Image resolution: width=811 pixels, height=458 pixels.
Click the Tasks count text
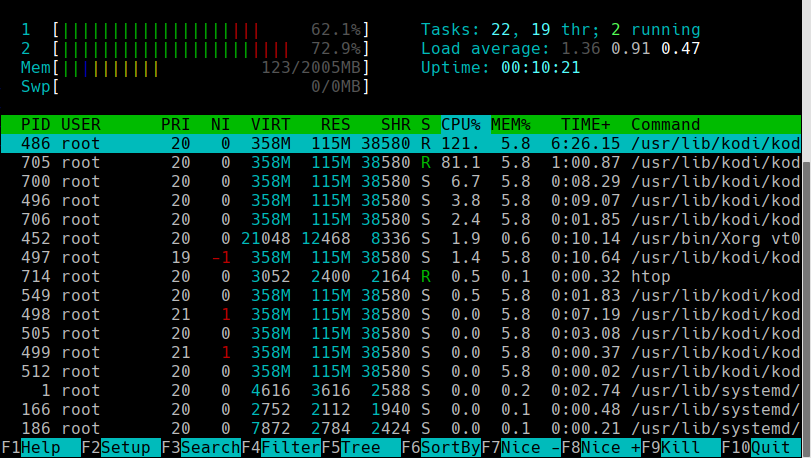pos(561,30)
